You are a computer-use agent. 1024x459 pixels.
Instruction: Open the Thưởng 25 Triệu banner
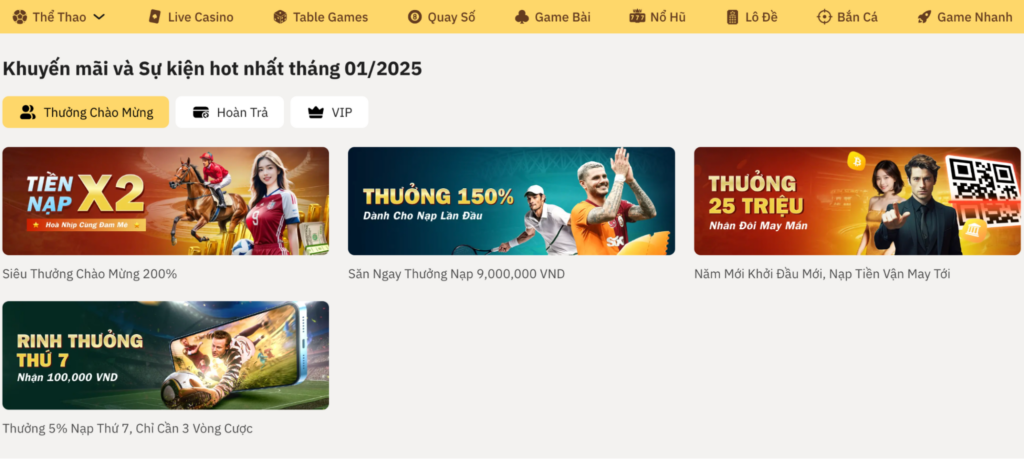click(x=857, y=201)
